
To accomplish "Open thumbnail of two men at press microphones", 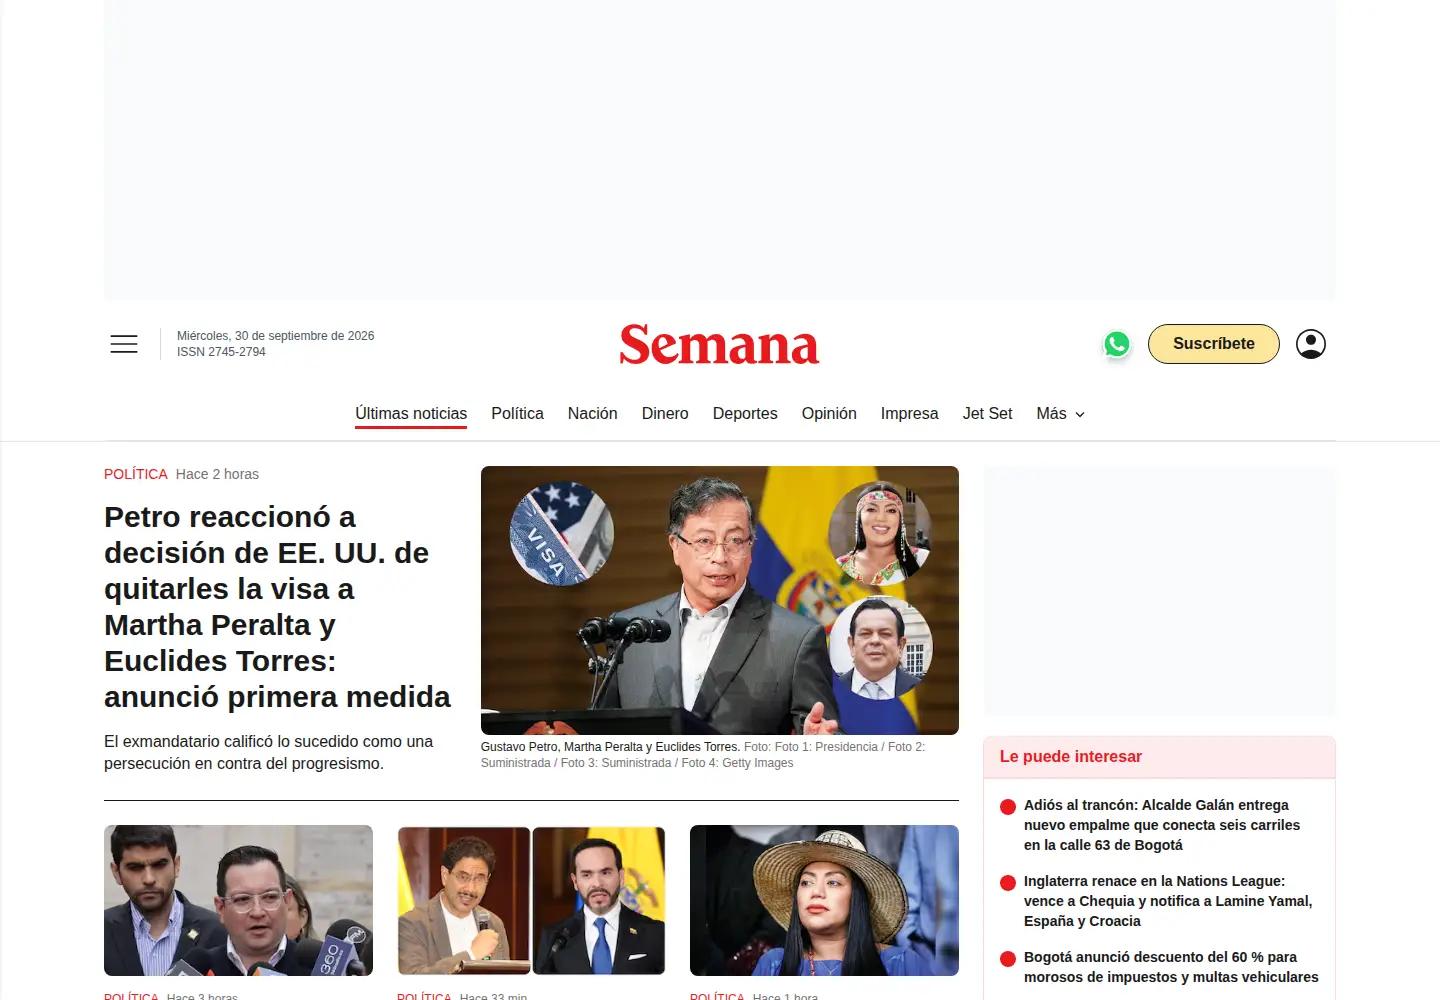I will [238, 900].
